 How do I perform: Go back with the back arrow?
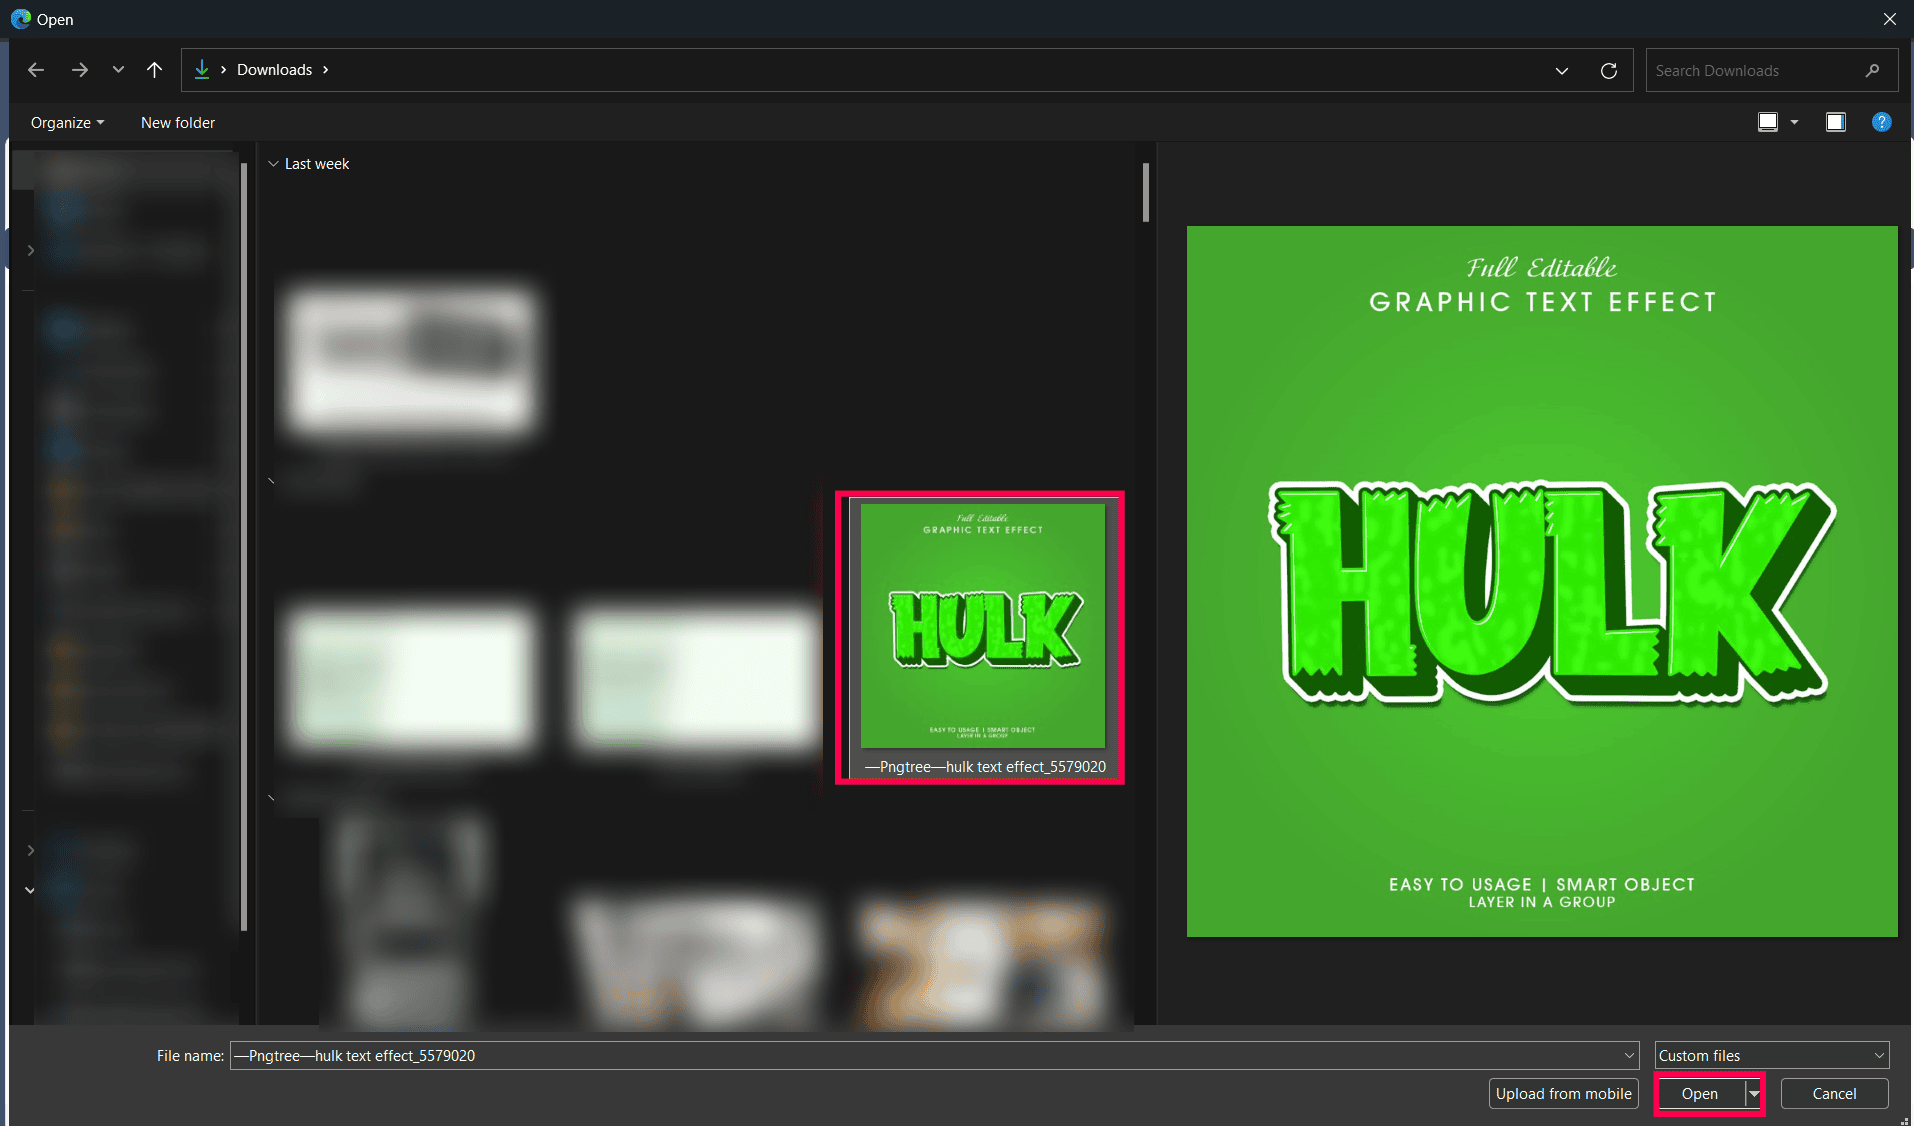(36, 70)
